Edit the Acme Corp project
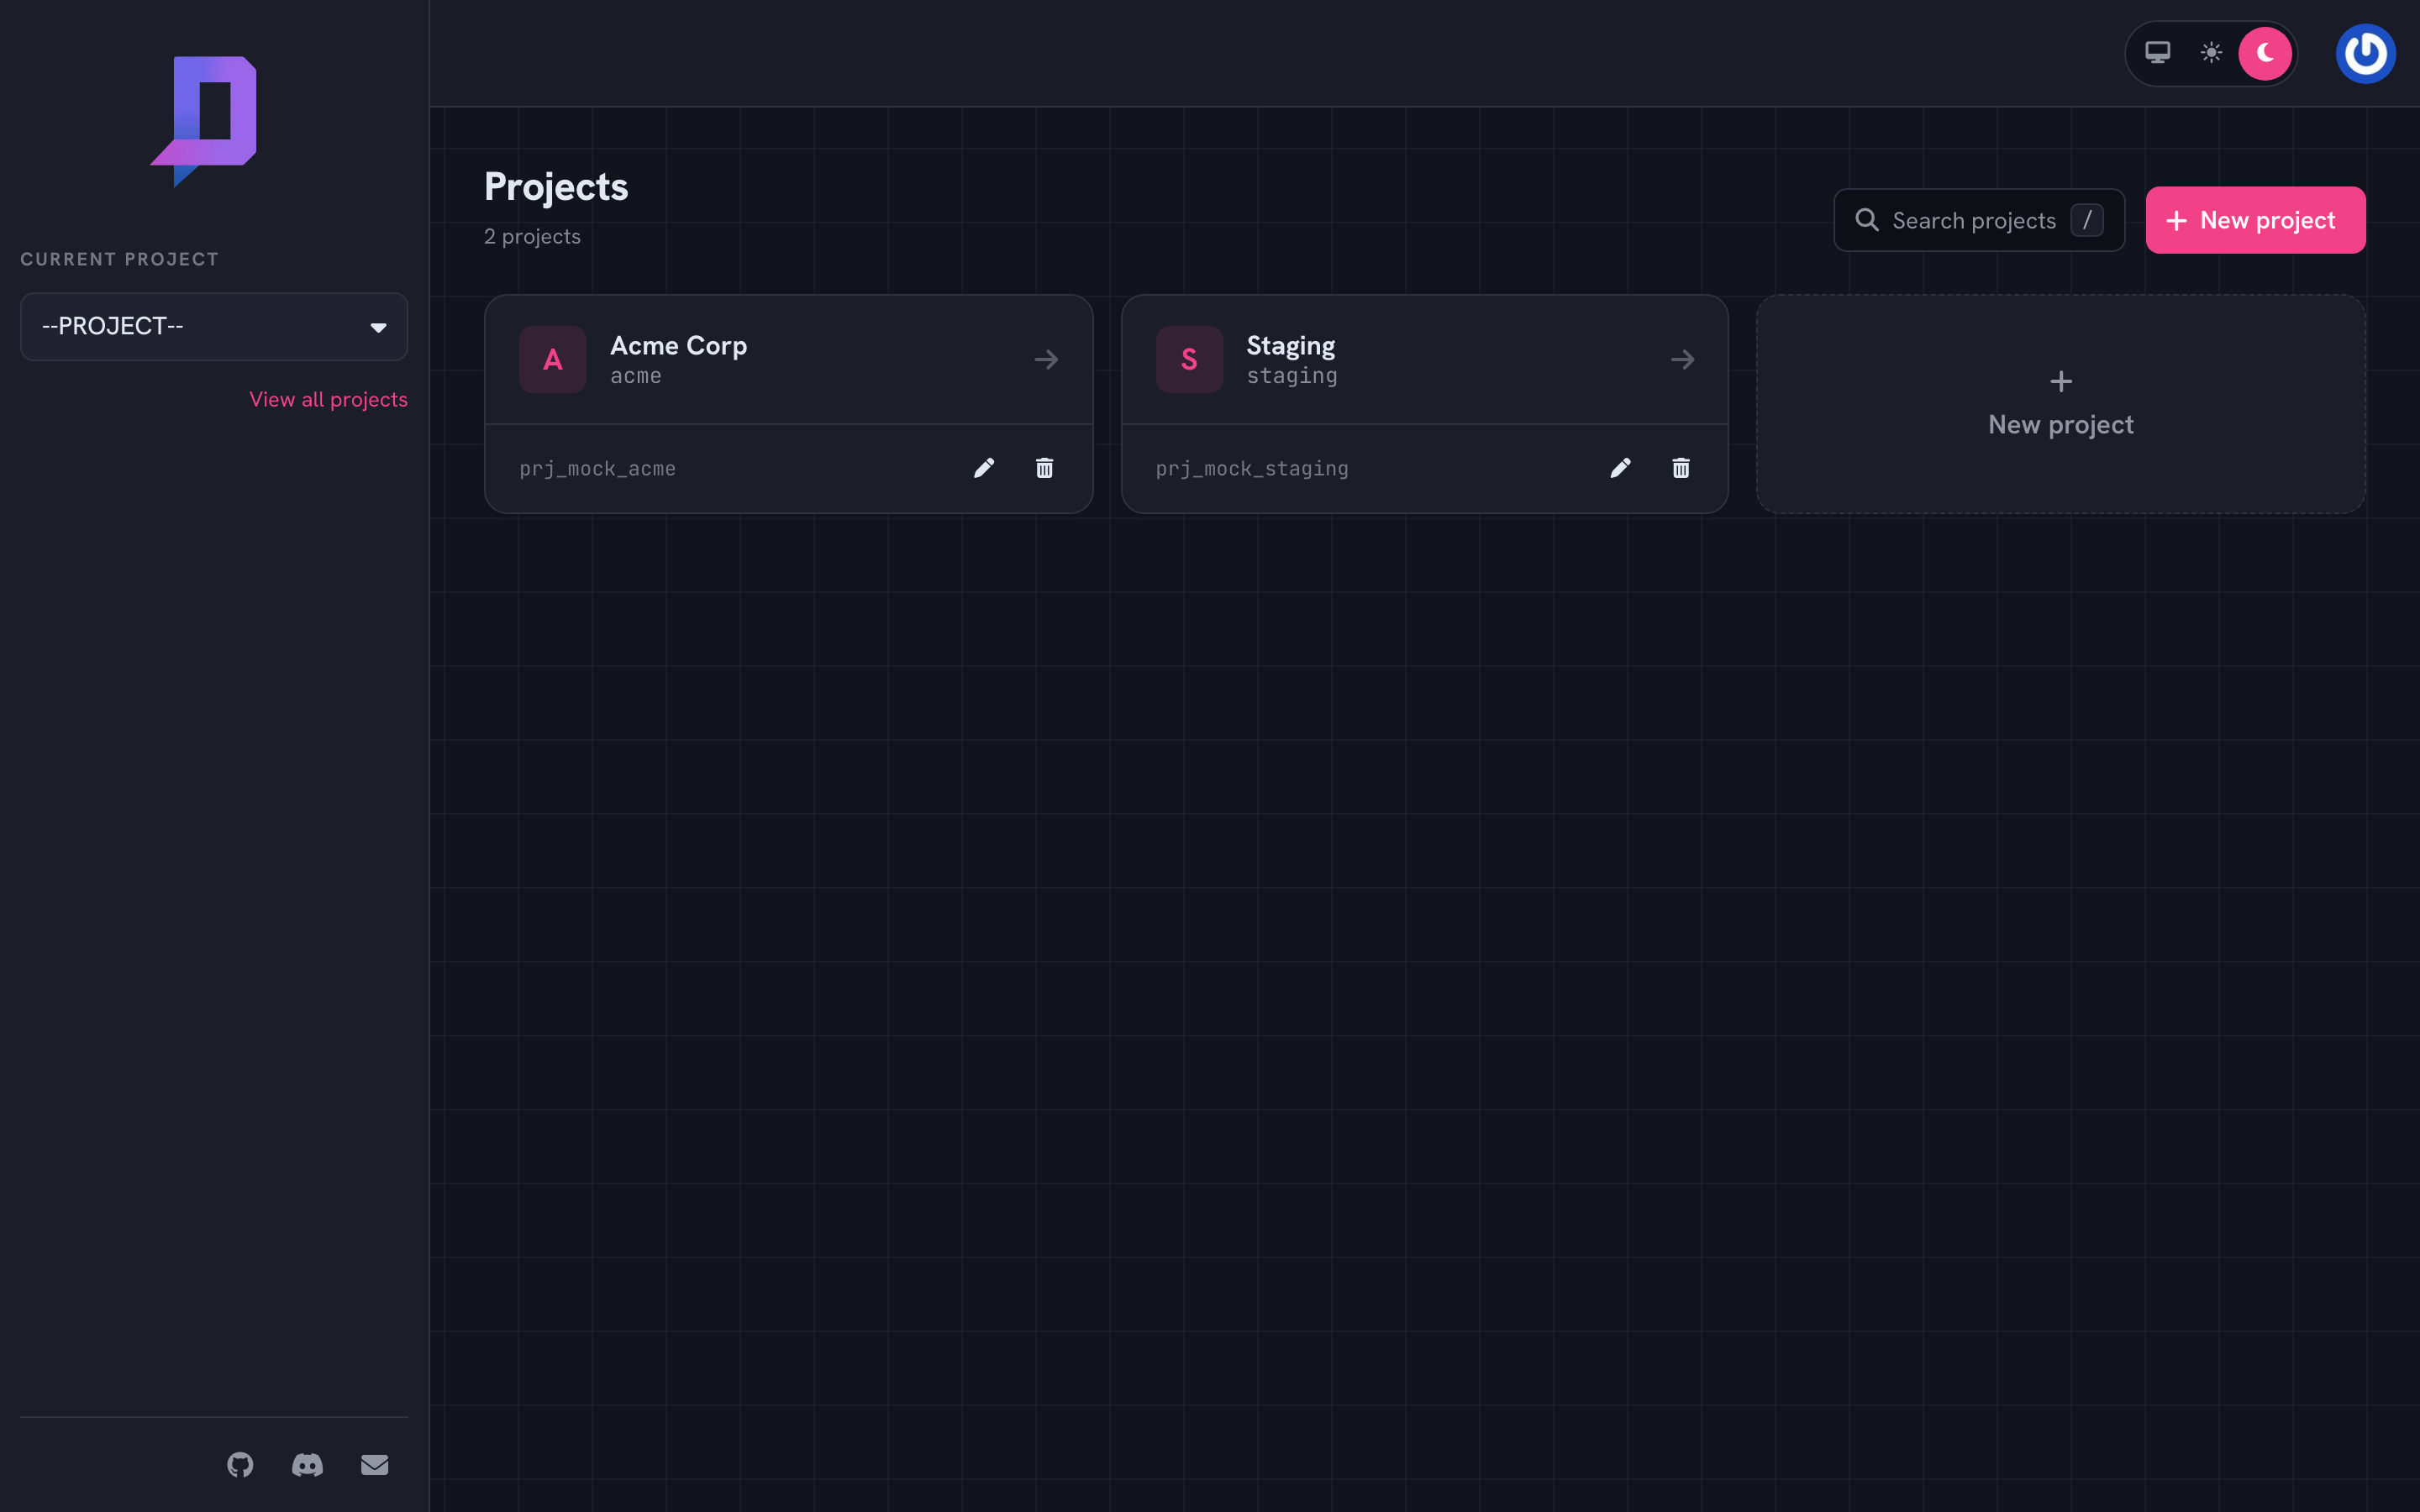Viewport: 2420px width, 1512px height. (984, 468)
